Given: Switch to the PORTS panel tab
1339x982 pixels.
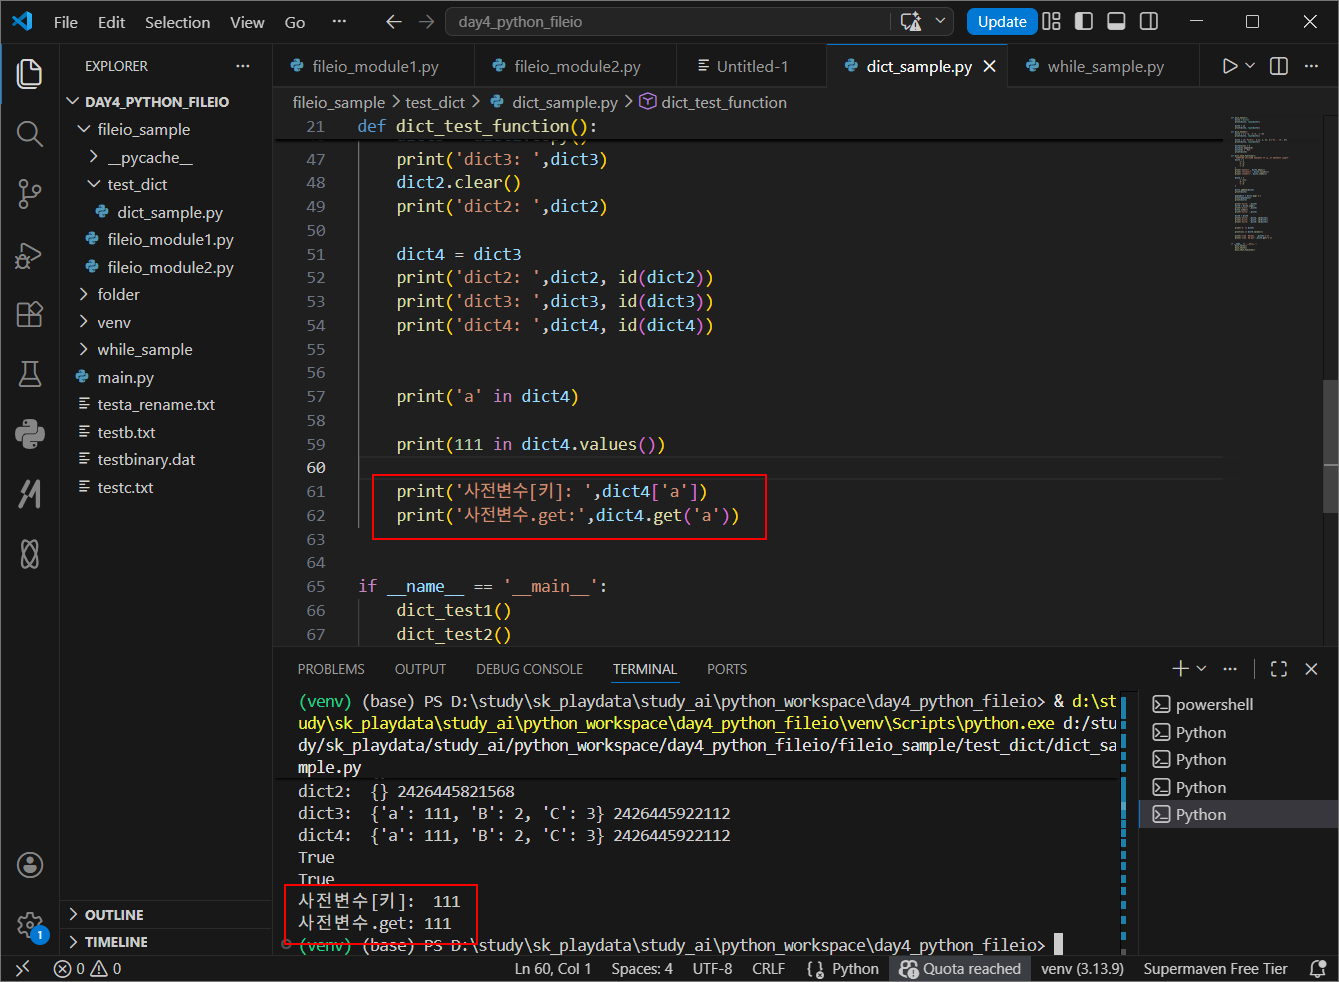Looking at the screenshot, I should point(727,669).
